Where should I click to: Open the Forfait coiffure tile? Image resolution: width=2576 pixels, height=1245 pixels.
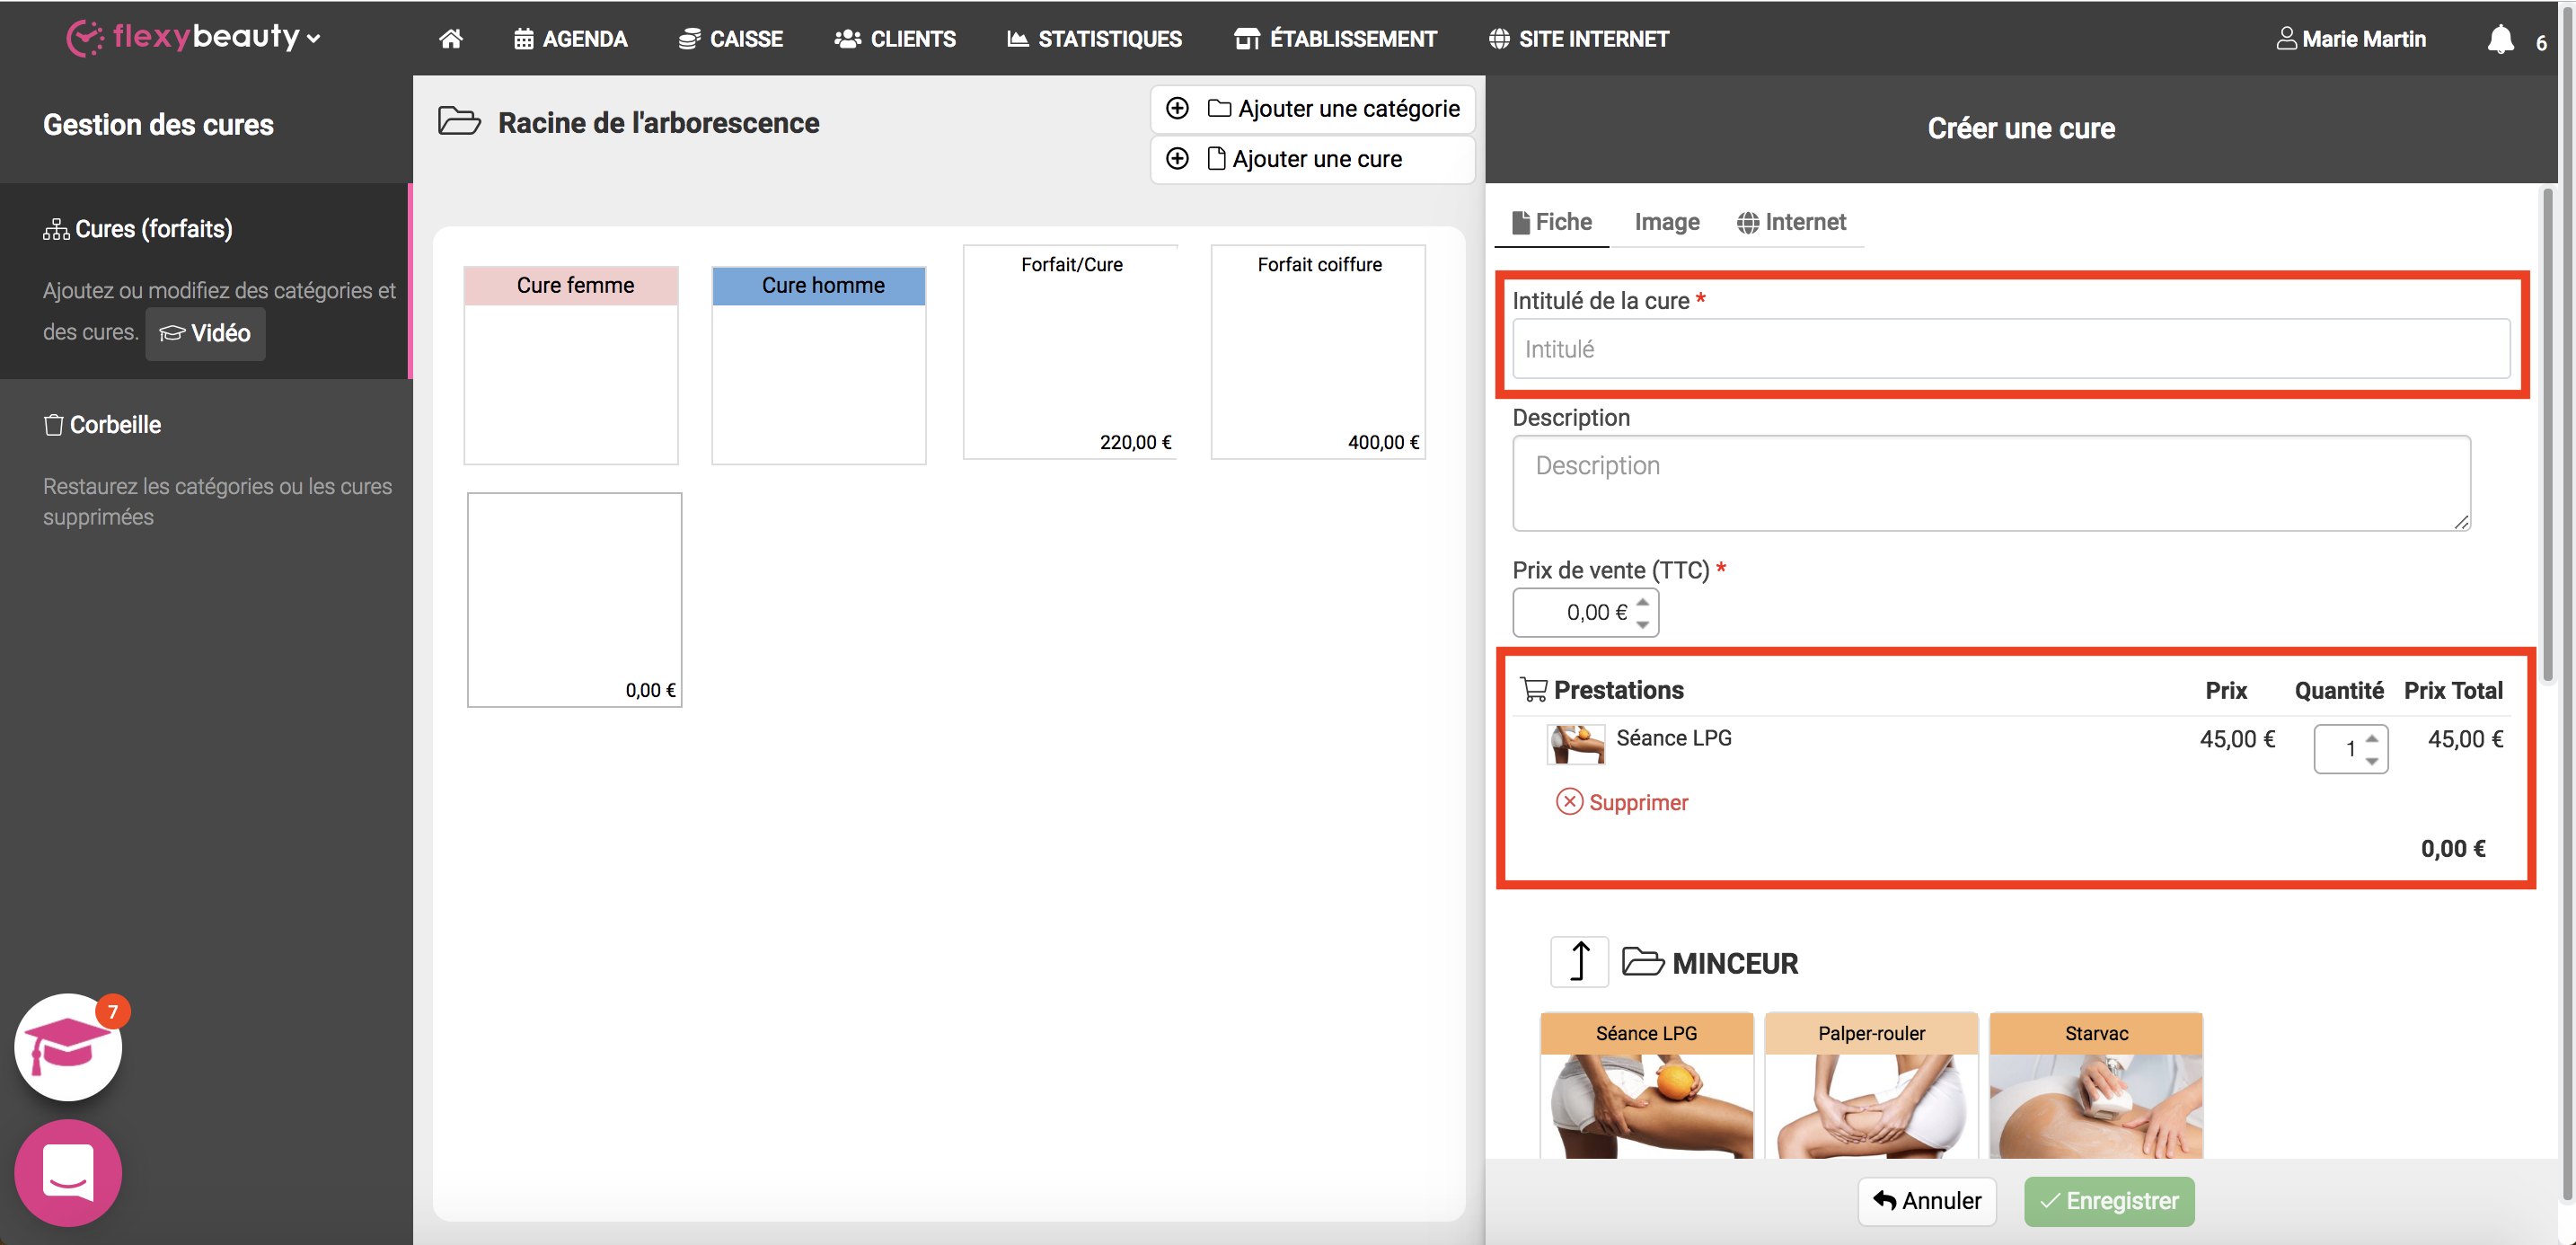[1318, 352]
